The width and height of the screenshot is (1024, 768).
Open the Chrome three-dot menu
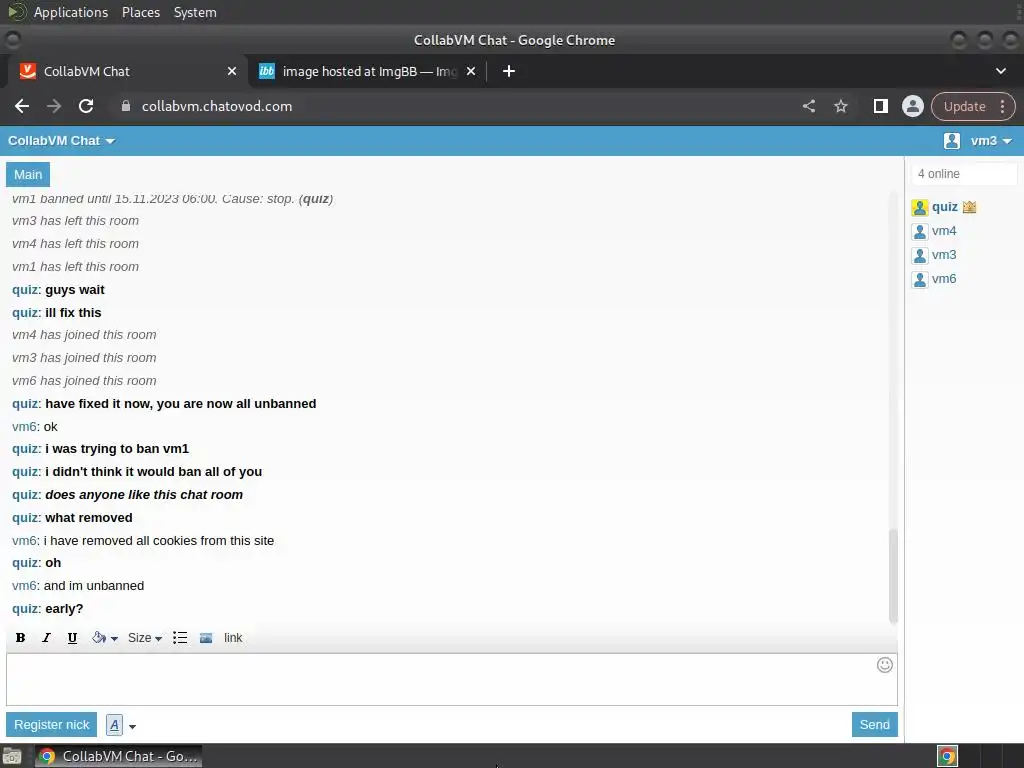[x=1002, y=106]
